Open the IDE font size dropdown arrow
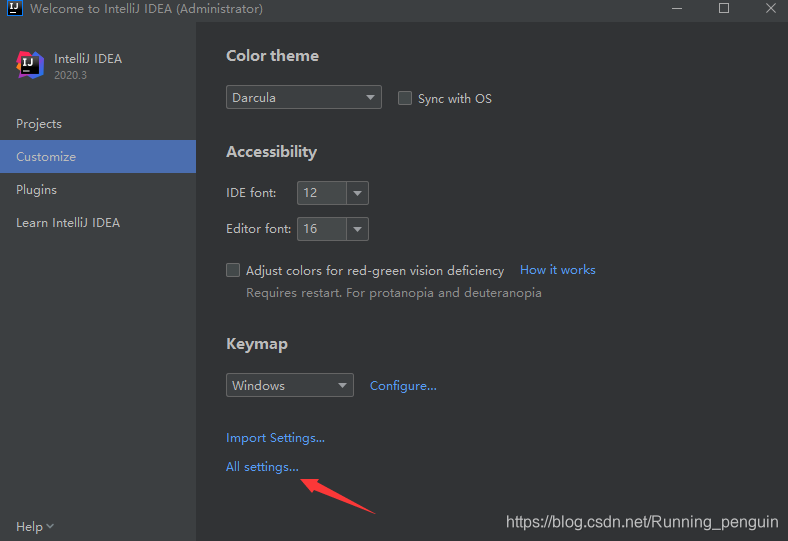Image resolution: width=788 pixels, height=541 pixels. click(357, 193)
